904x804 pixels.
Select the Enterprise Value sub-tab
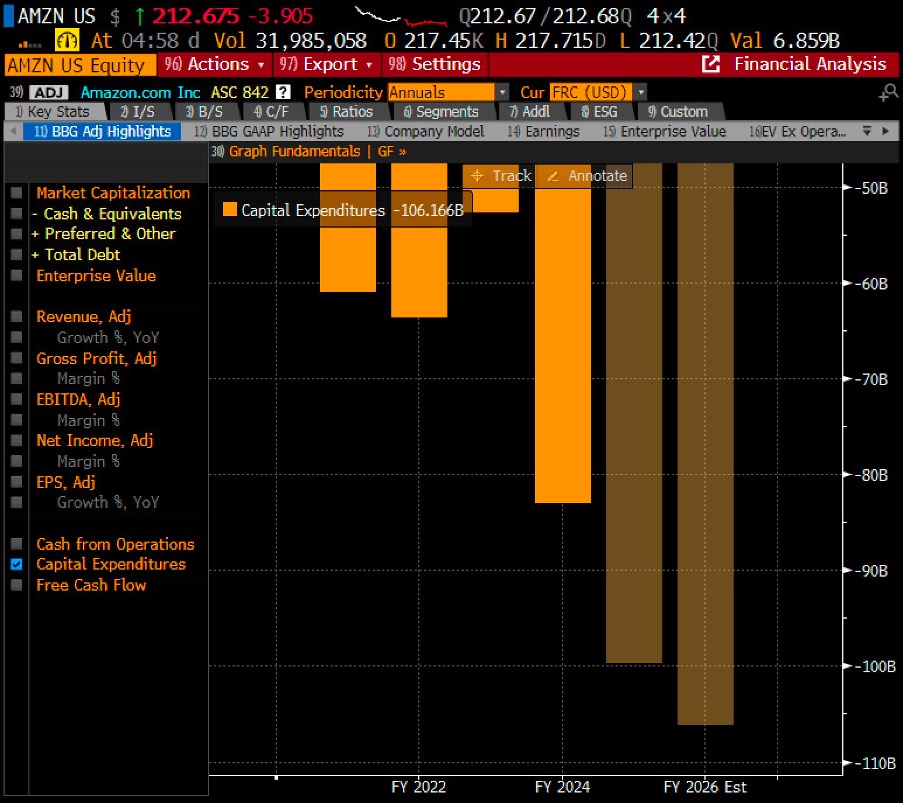tap(664, 132)
